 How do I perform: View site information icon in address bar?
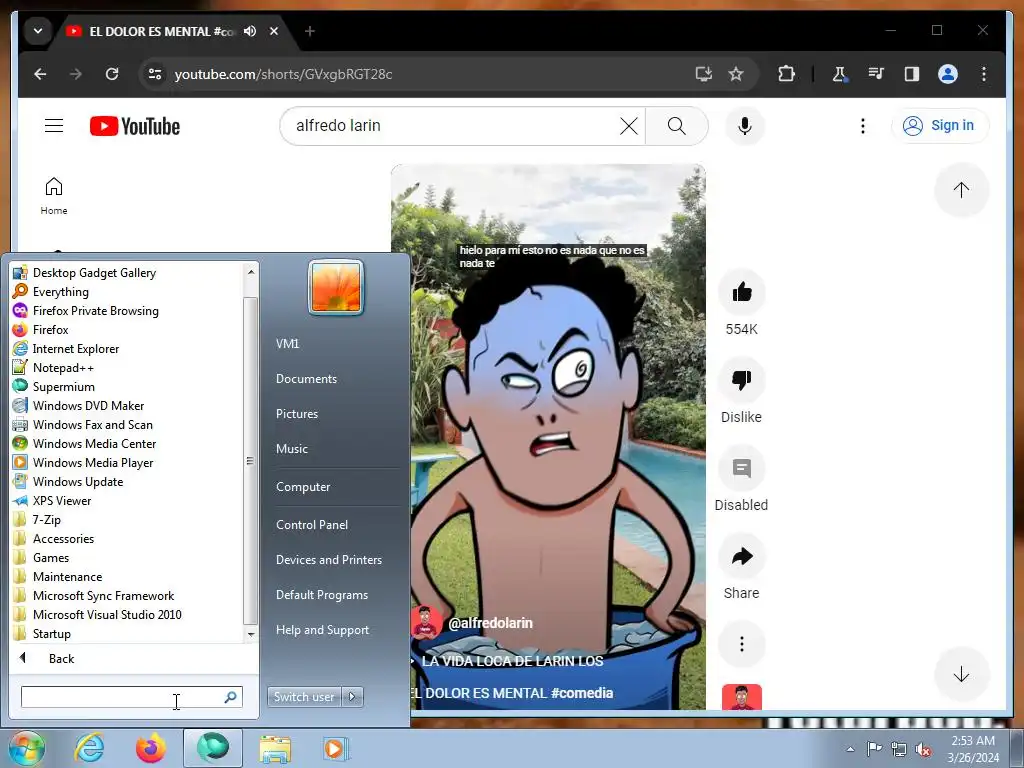click(x=155, y=74)
